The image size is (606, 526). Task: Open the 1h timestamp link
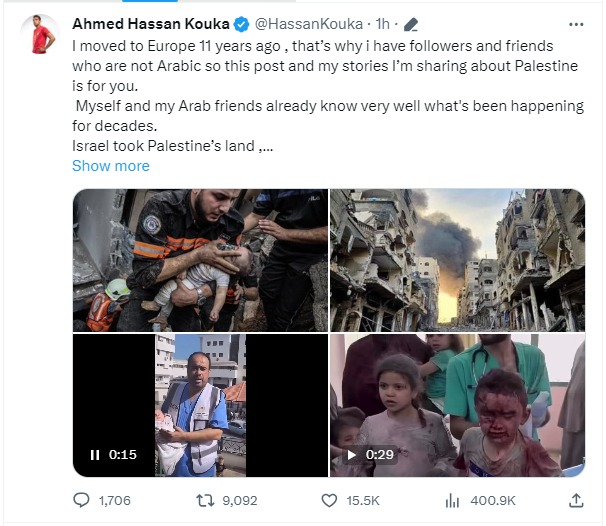[x=385, y=24]
